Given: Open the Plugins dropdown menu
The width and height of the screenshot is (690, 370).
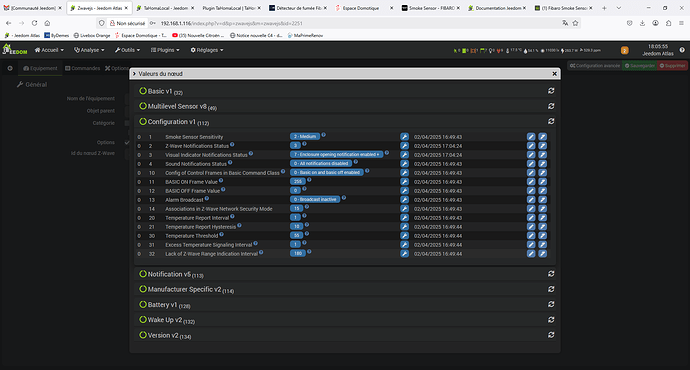Looking at the screenshot, I should pos(165,50).
